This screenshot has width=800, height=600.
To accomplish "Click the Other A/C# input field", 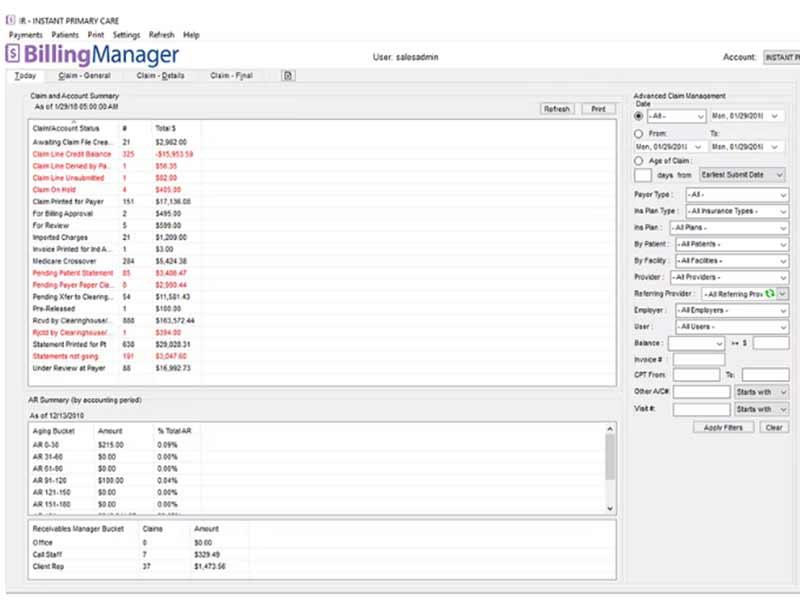I will (x=702, y=392).
